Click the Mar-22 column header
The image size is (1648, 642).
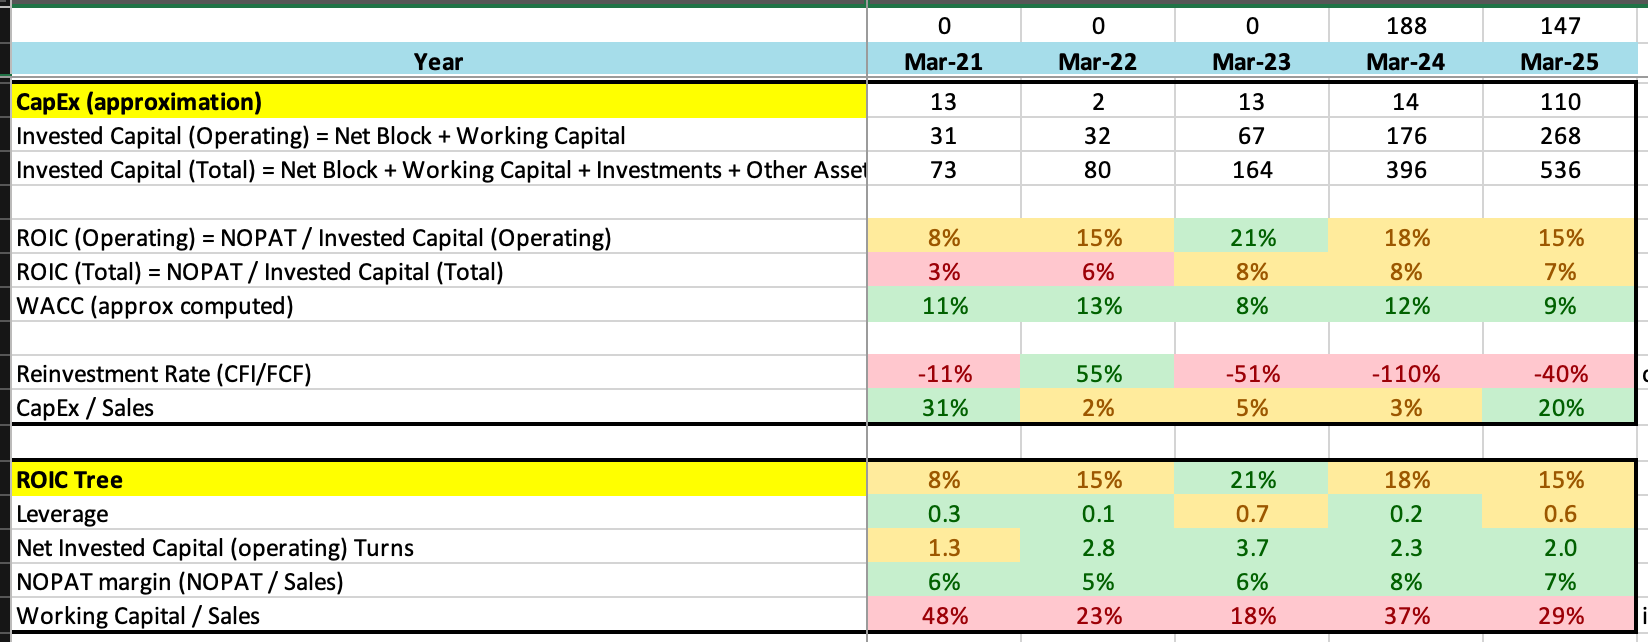(x=1097, y=61)
